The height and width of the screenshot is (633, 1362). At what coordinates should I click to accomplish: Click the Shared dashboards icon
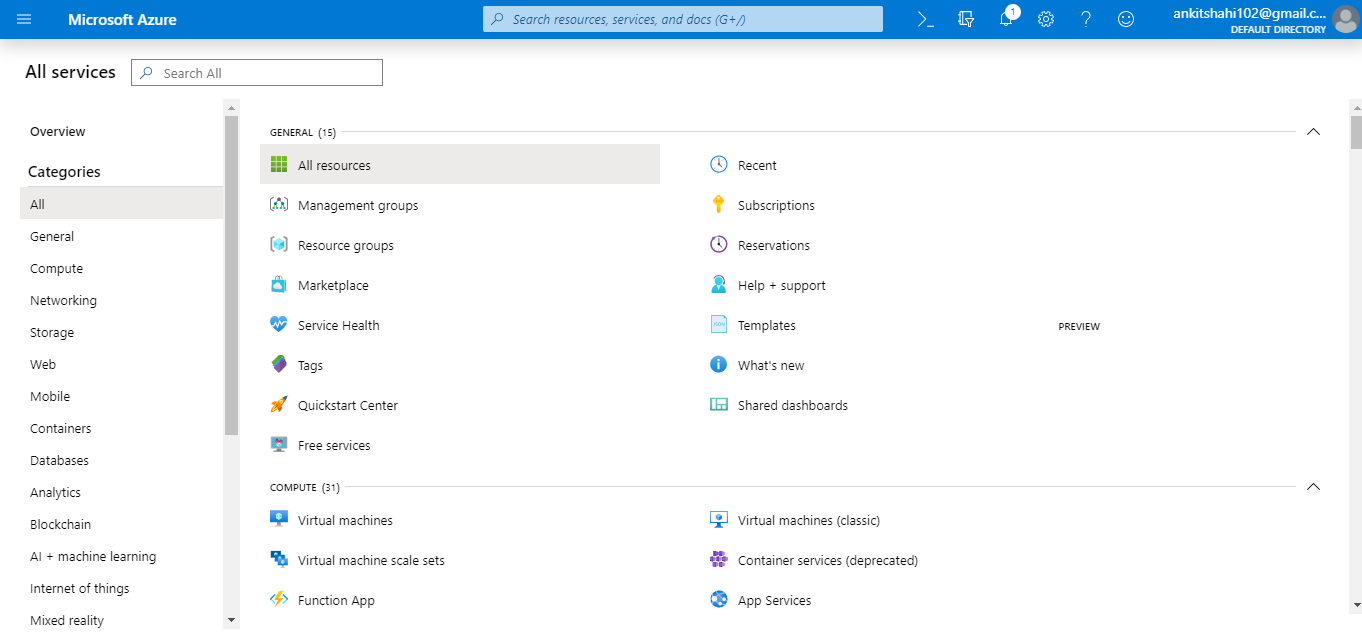(x=719, y=405)
